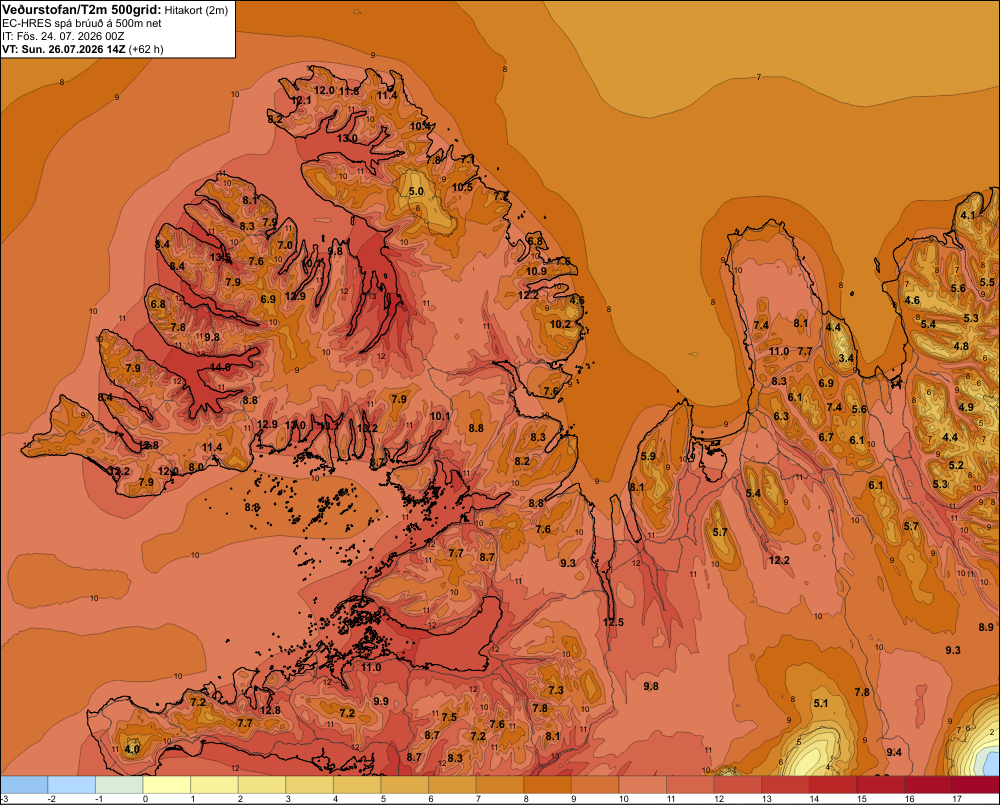Image resolution: width=1000 pixels, height=805 pixels.
Task: Click the '10.9' temperature value
Action: (536, 271)
